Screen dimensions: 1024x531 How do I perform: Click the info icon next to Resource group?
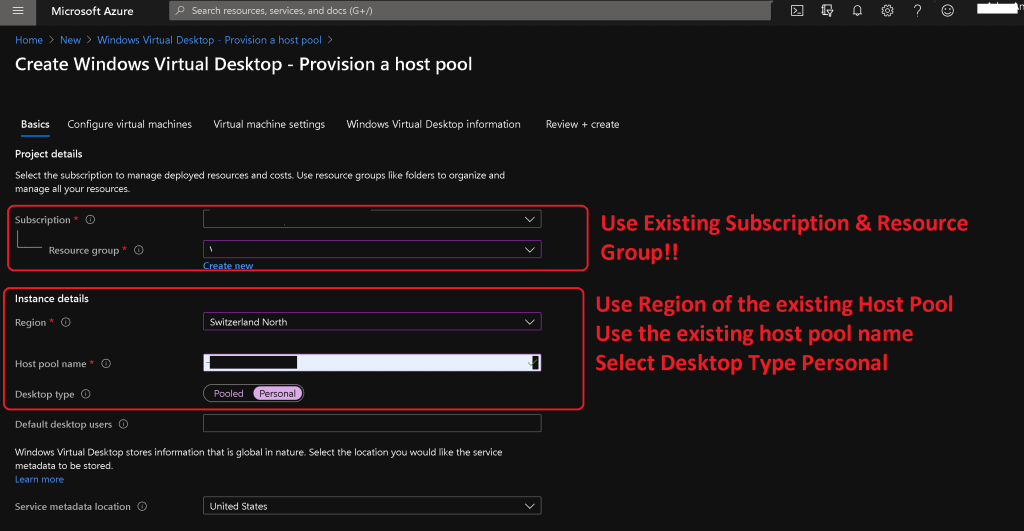pos(138,250)
